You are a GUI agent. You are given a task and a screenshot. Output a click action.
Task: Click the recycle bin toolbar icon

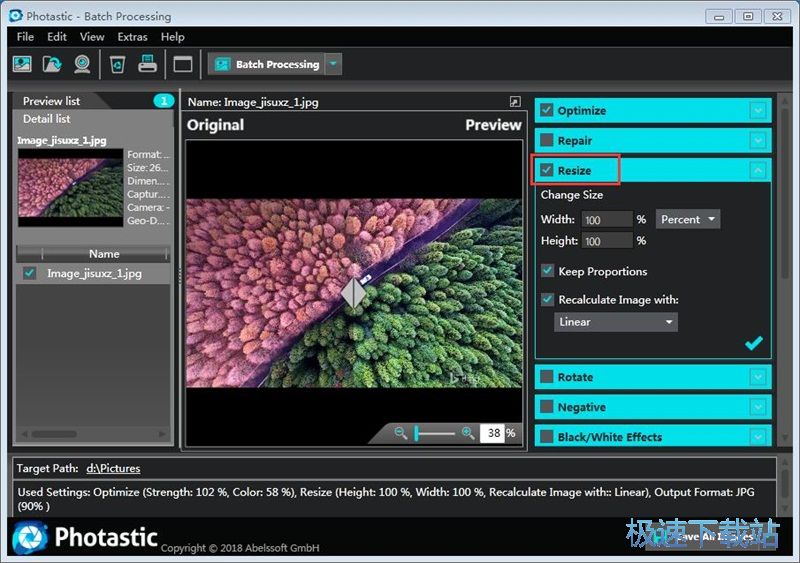click(117, 64)
